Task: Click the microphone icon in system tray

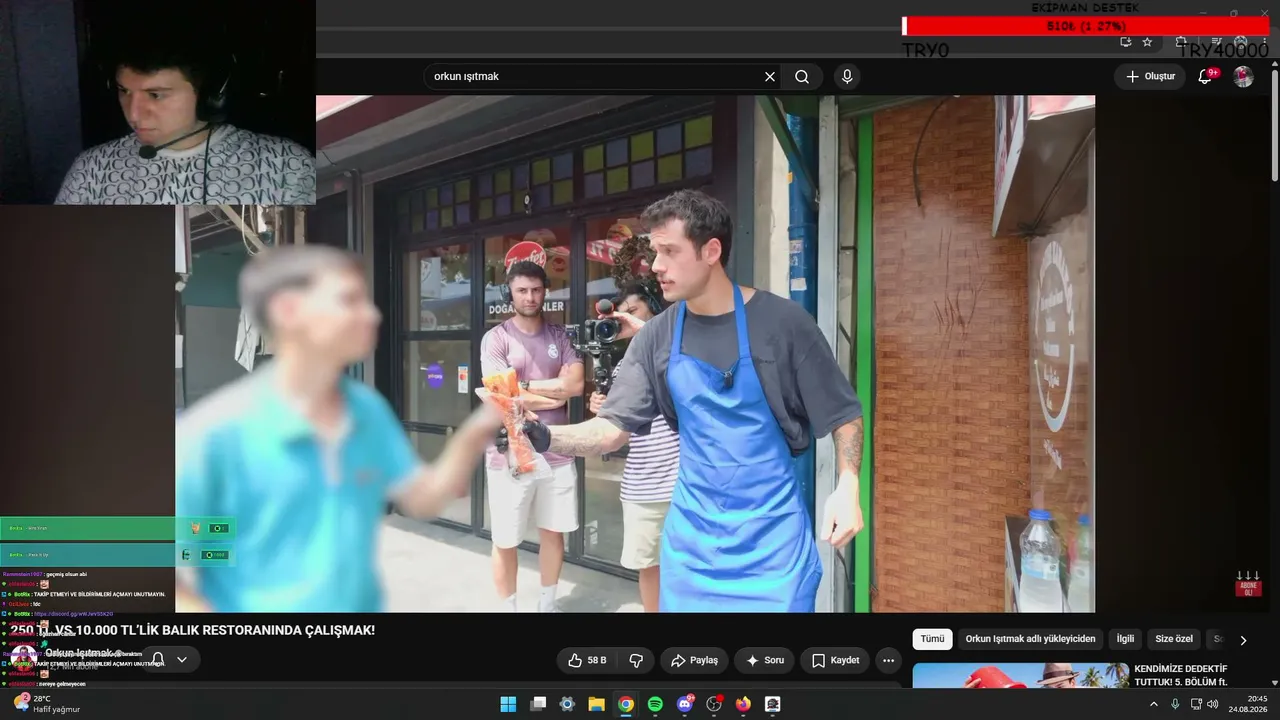Action: [1175, 704]
